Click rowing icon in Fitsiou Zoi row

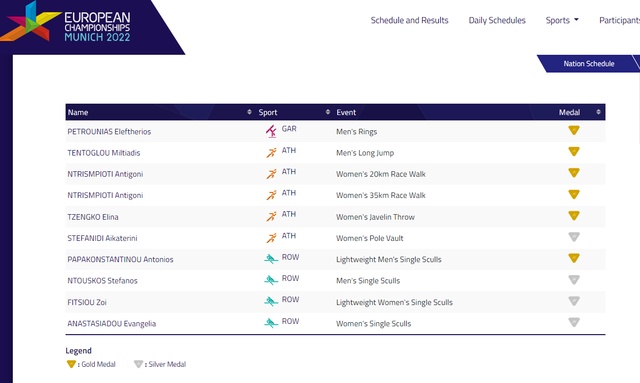[x=271, y=302]
